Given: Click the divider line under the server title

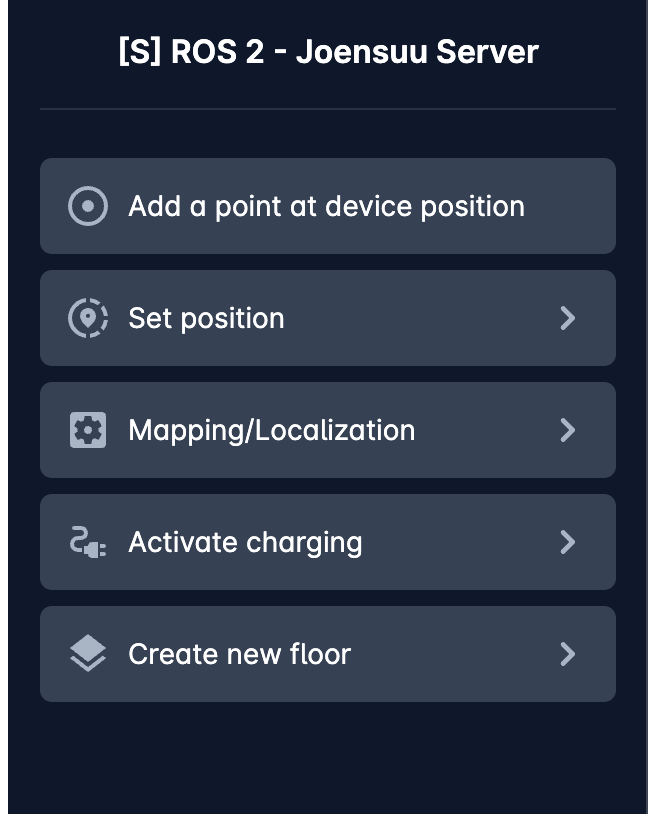Looking at the screenshot, I should [328, 109].
